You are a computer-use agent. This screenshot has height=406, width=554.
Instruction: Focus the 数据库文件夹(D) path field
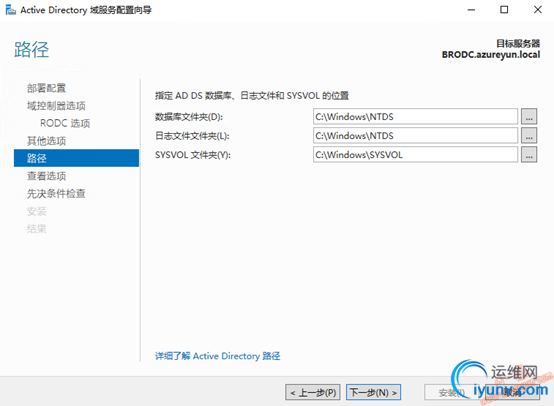(x=416, y=117)
